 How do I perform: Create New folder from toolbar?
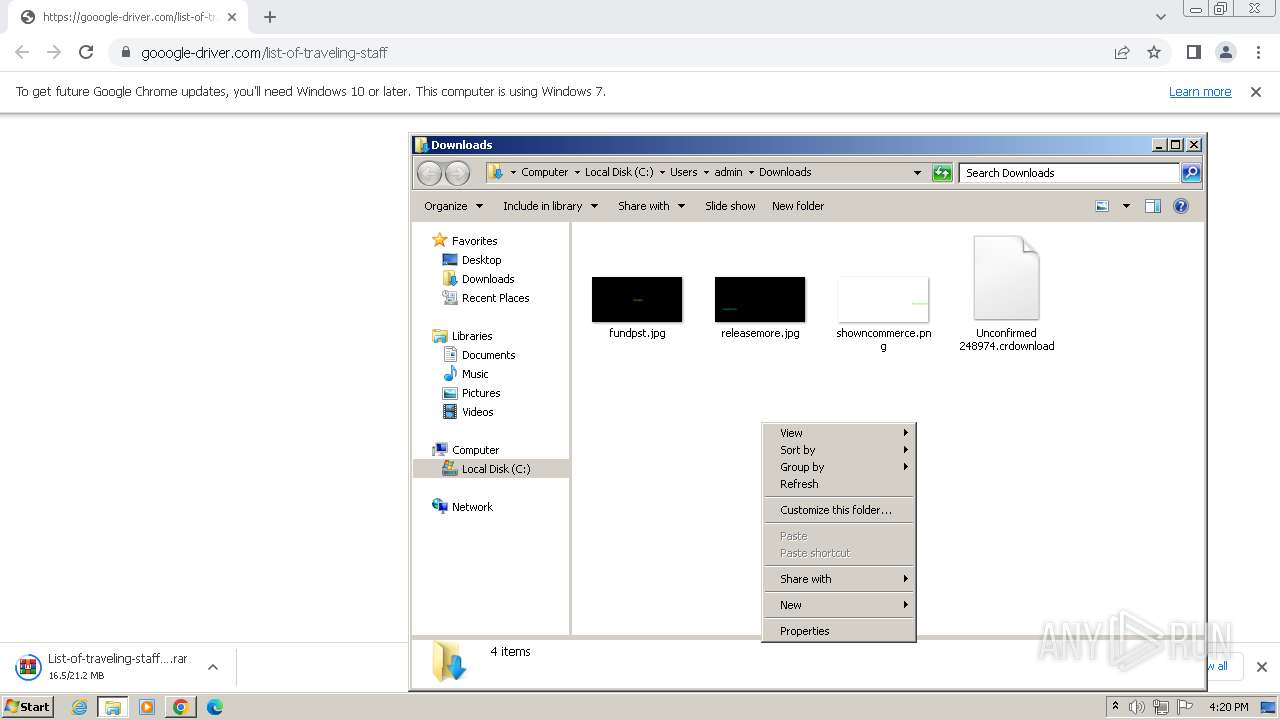click(x=798, y=206)
